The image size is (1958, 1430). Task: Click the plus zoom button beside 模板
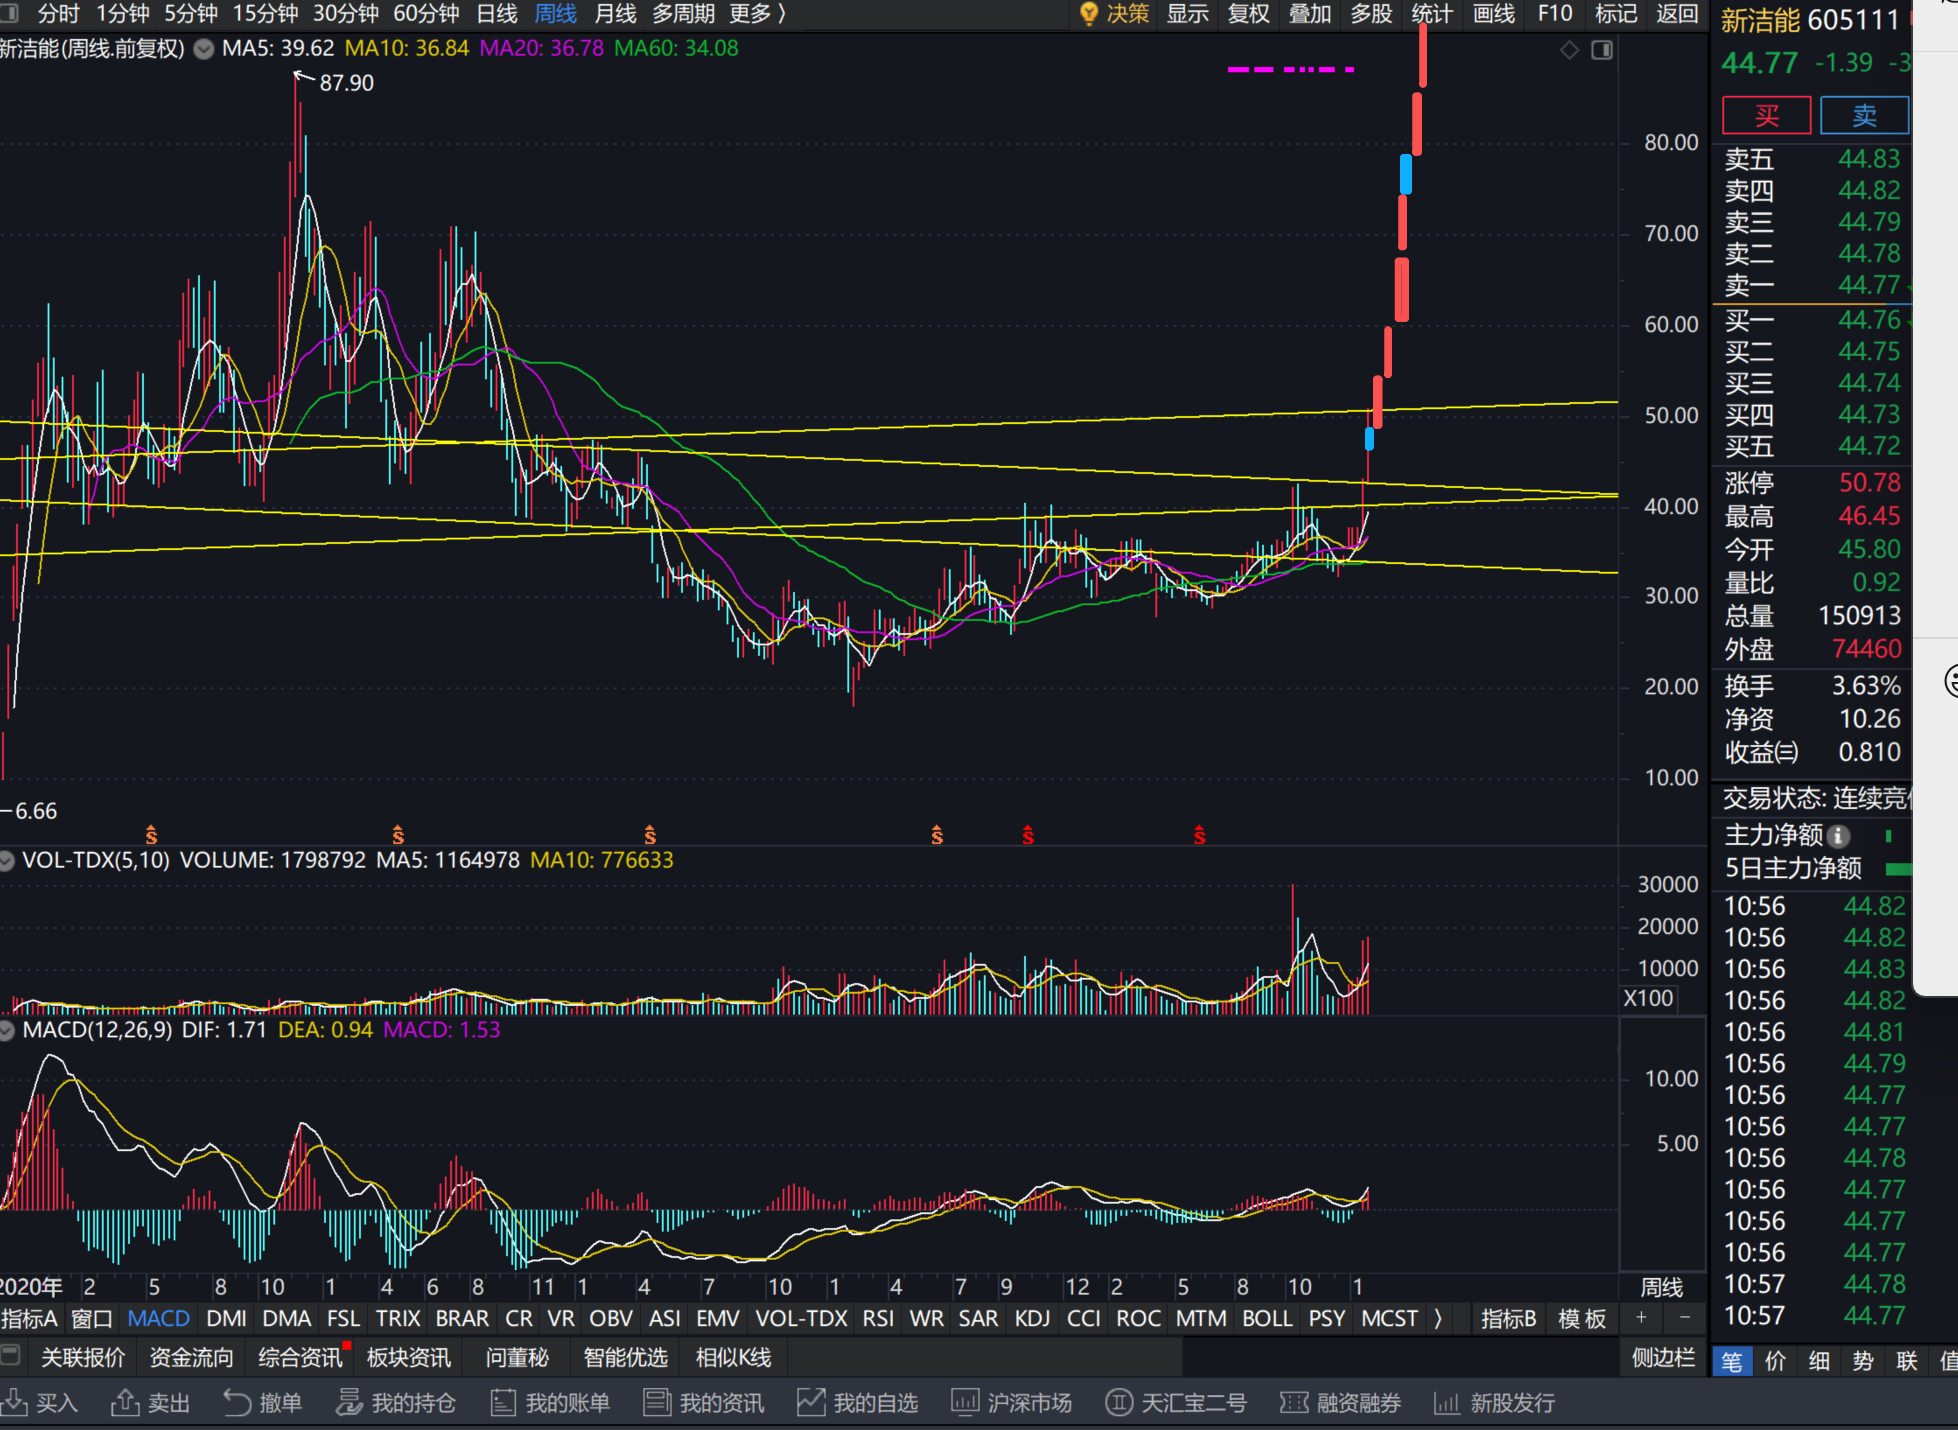pos(1641,1318)
